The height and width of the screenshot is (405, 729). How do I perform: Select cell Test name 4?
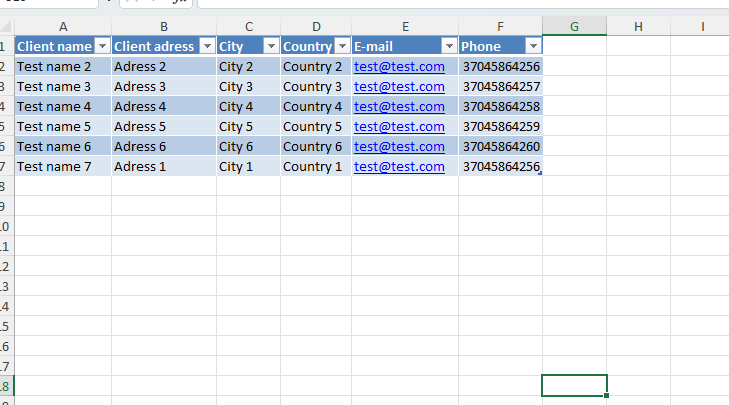[x=63, y=106]
